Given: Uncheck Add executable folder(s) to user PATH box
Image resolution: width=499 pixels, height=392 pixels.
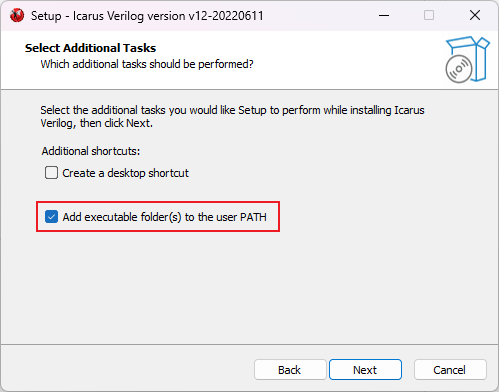Looking at the screenshot, I should (x=51, y=217).
